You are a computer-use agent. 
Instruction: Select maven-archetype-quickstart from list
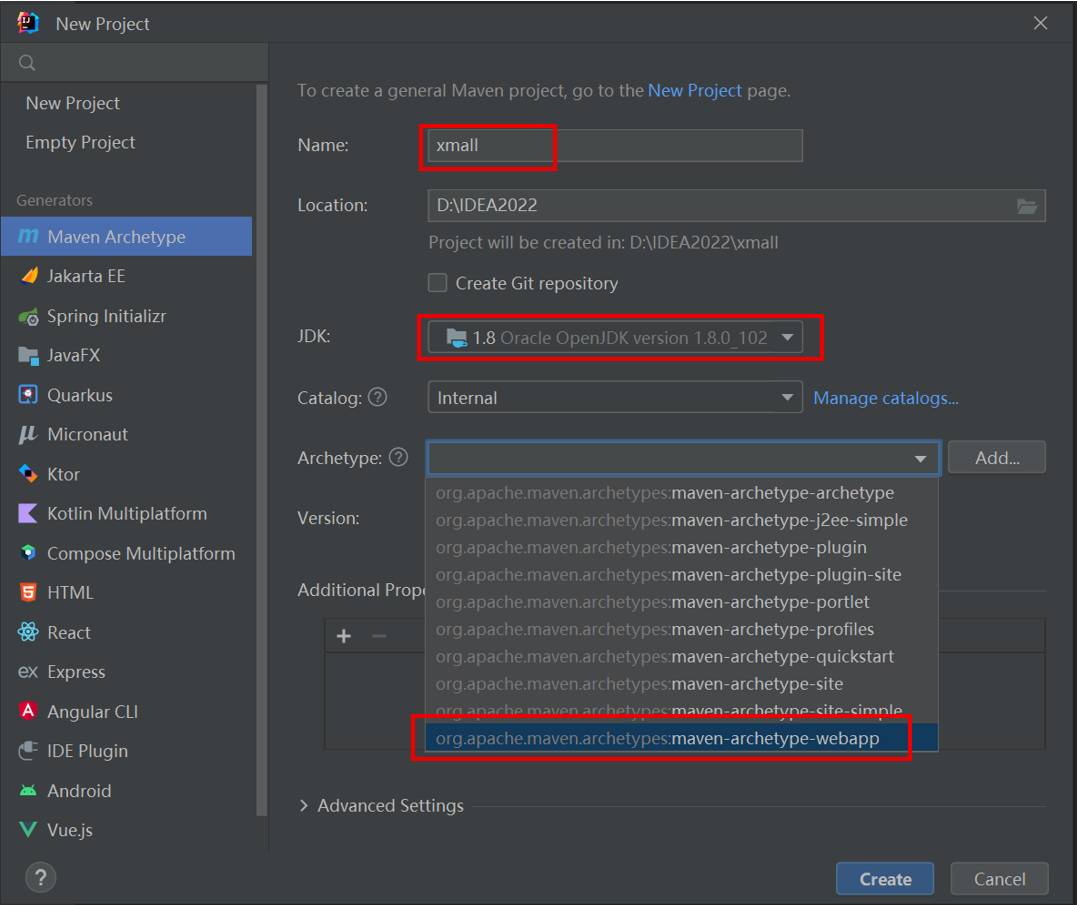click(681, 656)
